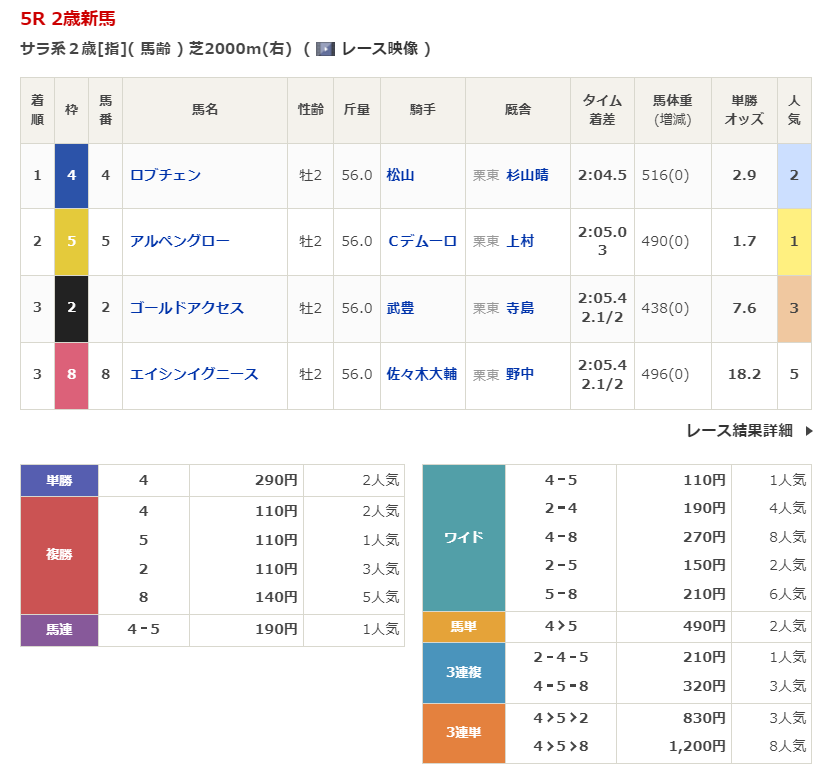Click the 単勝 payout label
The image size is (825, 774).
point(59,480)
